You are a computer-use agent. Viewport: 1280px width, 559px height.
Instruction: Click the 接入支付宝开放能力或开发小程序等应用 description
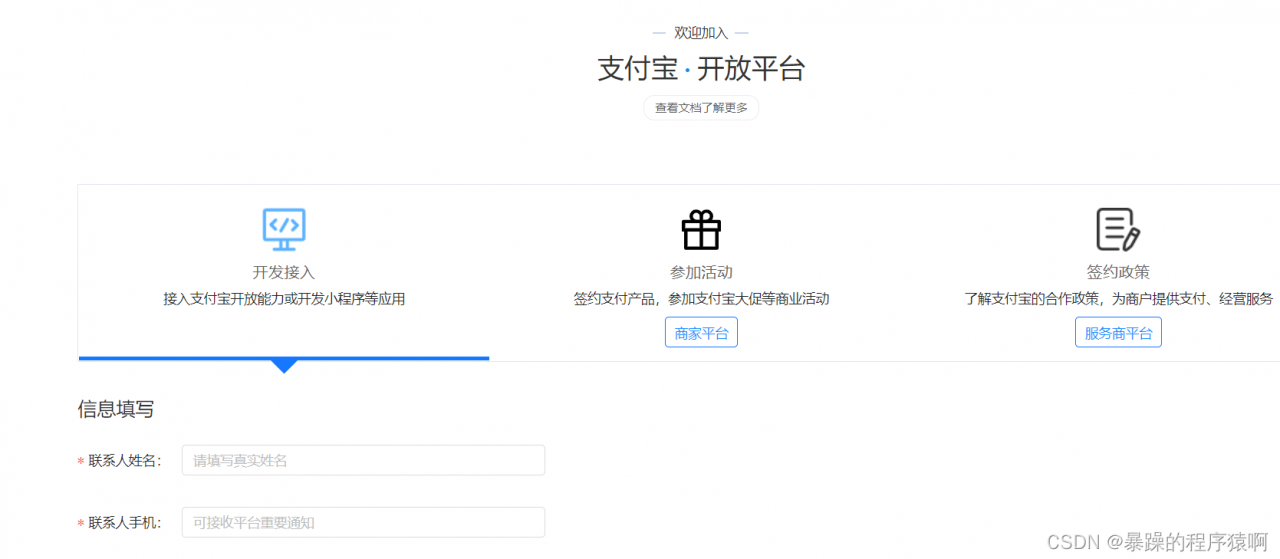(284, 299)
